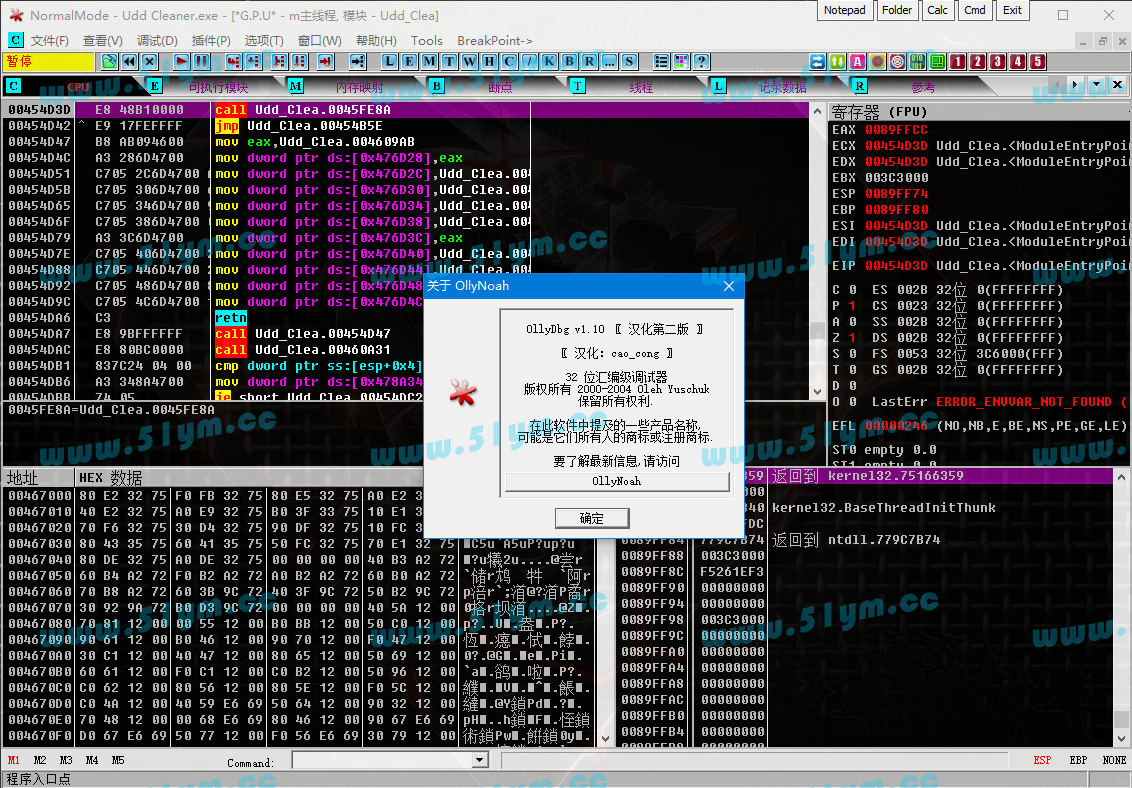Screen dimensions: 1132x788
Task: Click the Command input field
Action: [383, 760]
